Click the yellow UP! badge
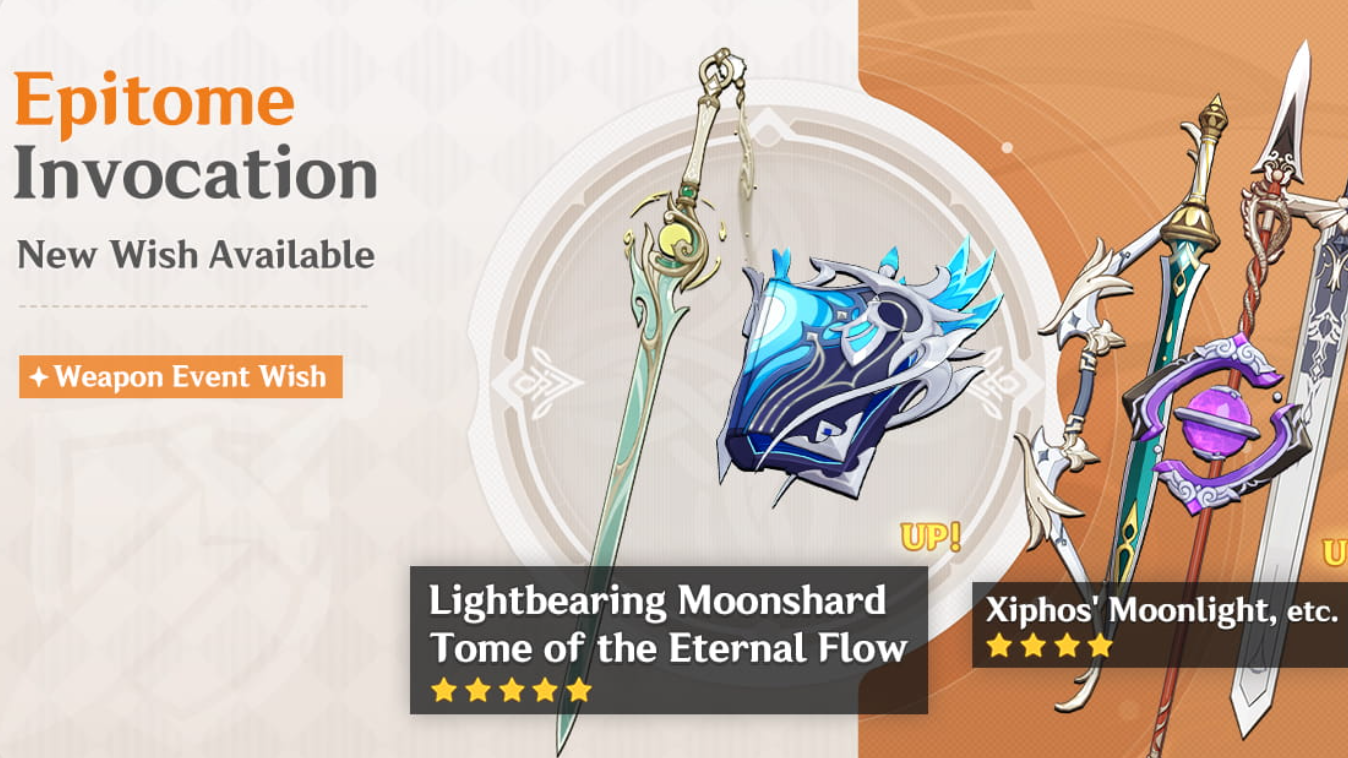The image size is (1348, 758). pos(930,537)
